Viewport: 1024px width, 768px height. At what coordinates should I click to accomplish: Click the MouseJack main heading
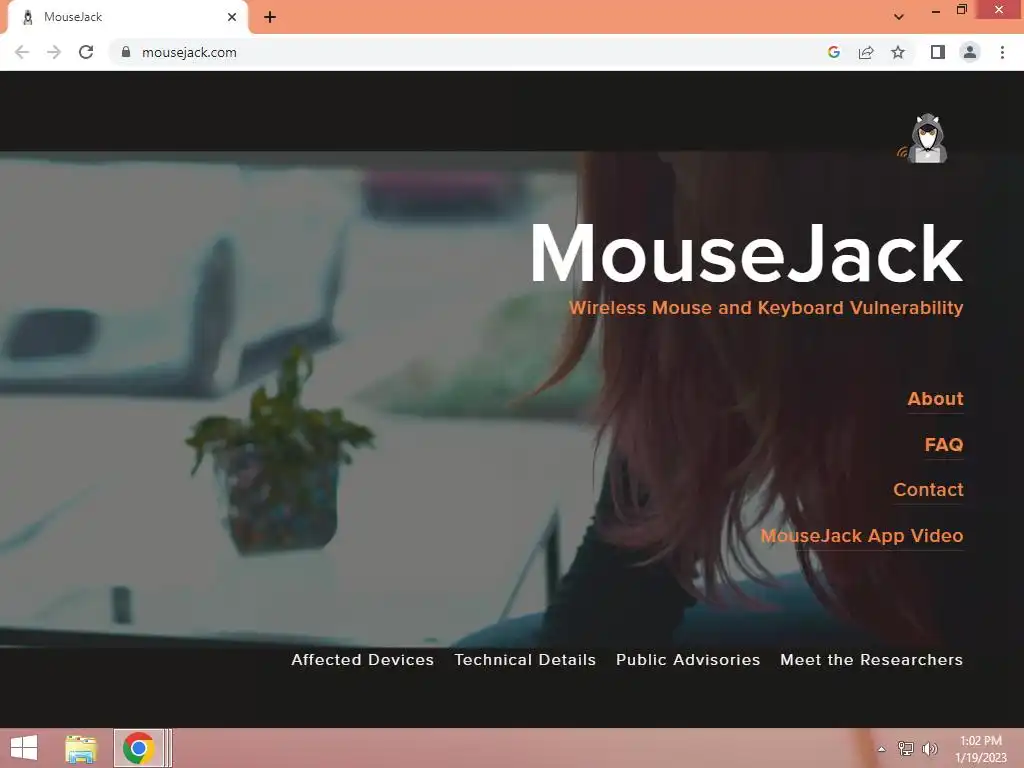[746, 253]
